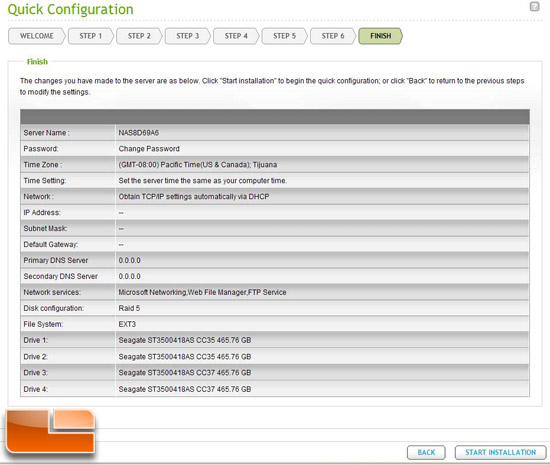Click the Change Password row value
550x465 pixels.
[x=149, y=149]
